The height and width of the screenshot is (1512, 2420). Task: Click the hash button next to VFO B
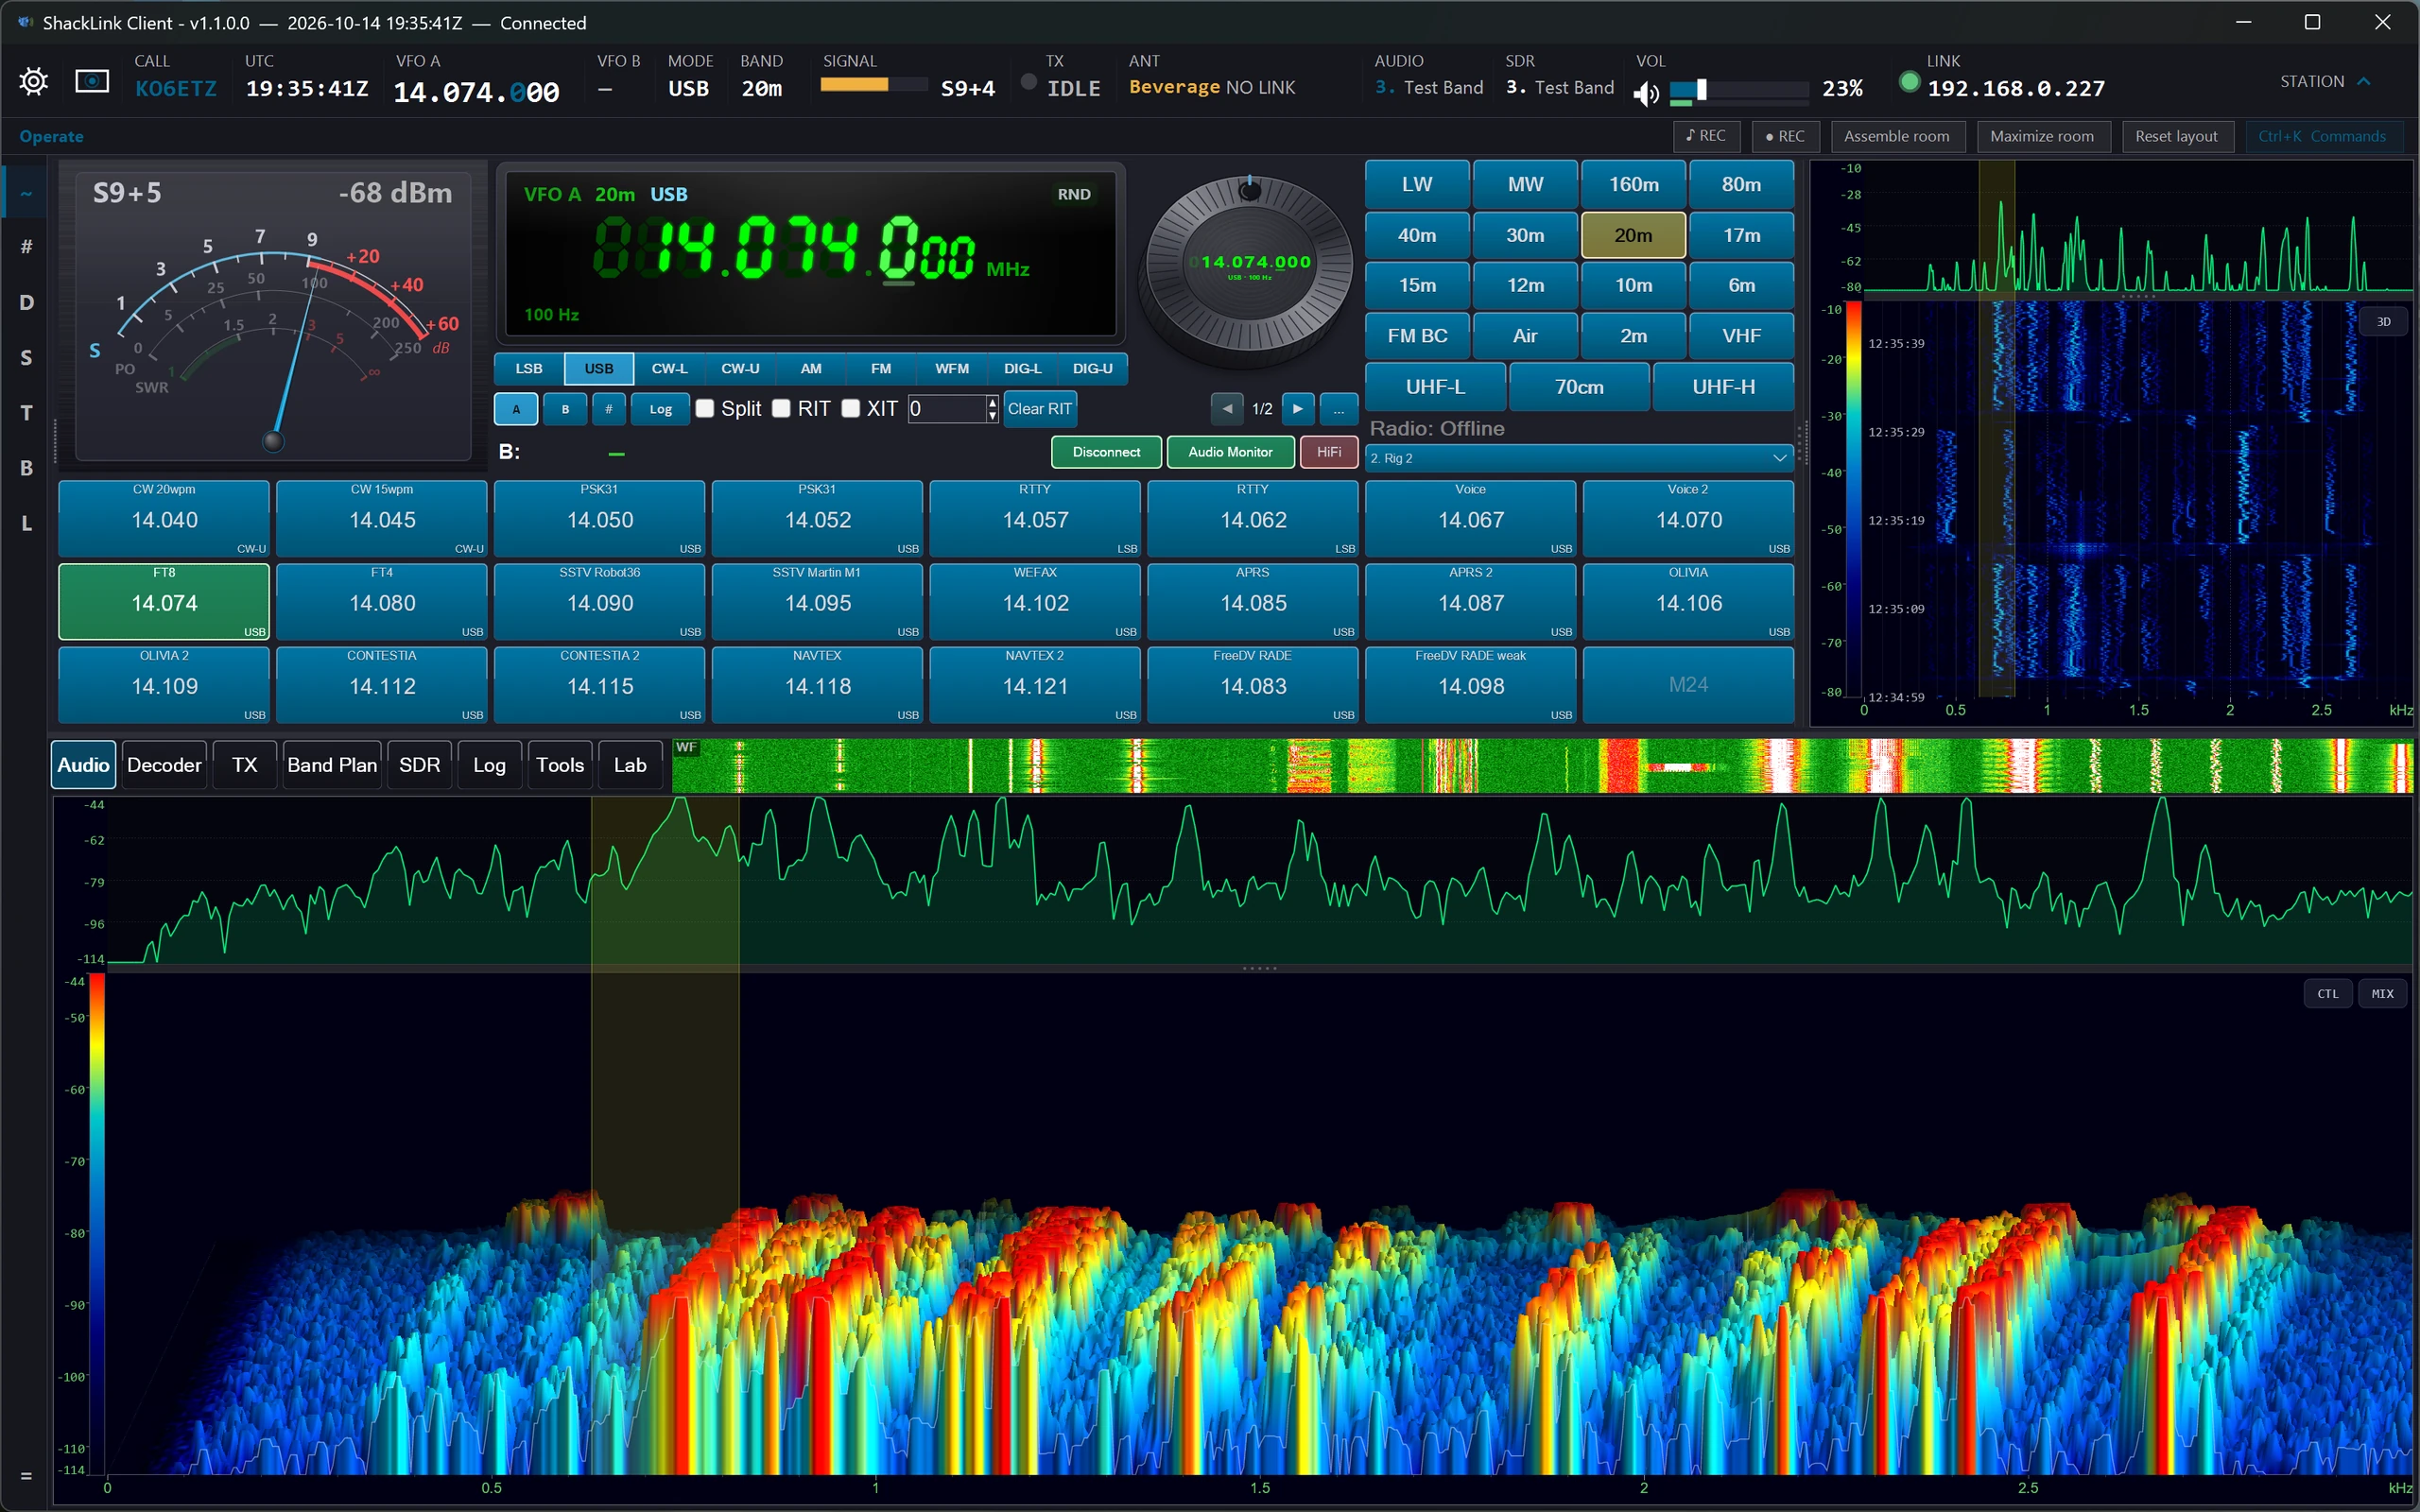pyautogui.click(x=609, y=409)
